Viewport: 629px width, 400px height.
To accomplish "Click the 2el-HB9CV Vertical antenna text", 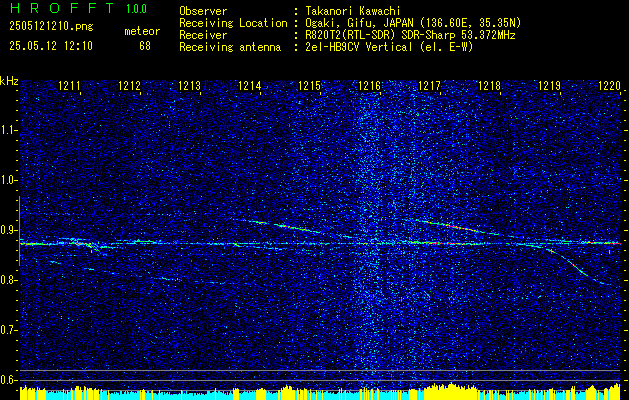I will coord(389,47).
